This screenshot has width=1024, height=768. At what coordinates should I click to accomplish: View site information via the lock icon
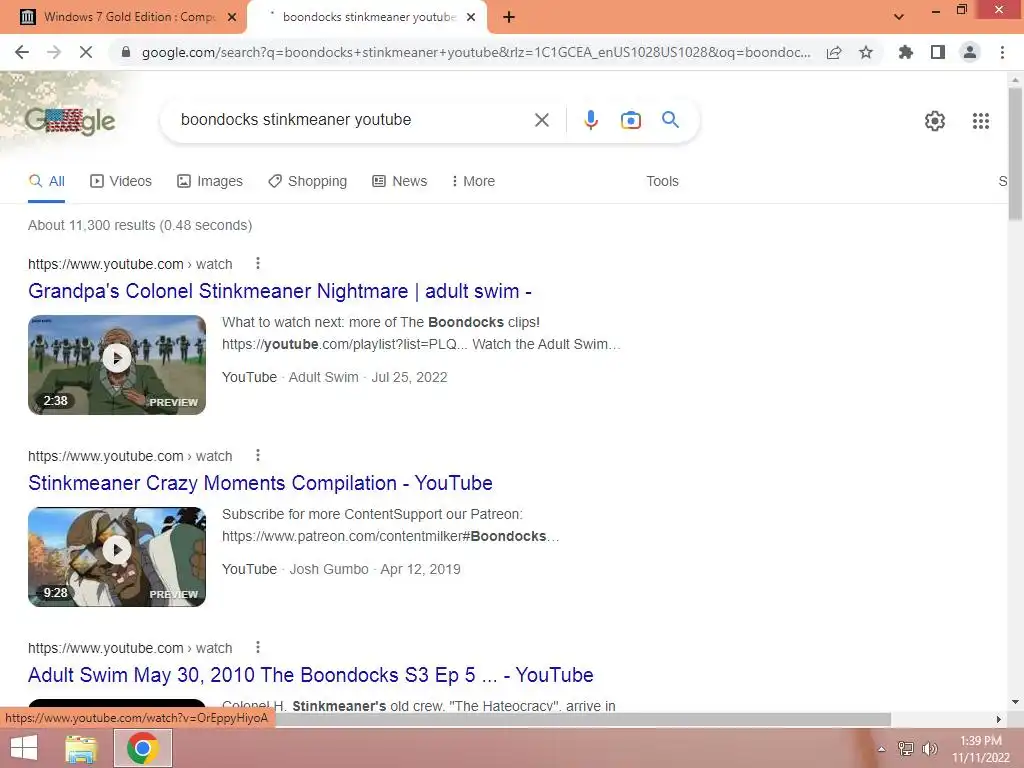[126, 52]
